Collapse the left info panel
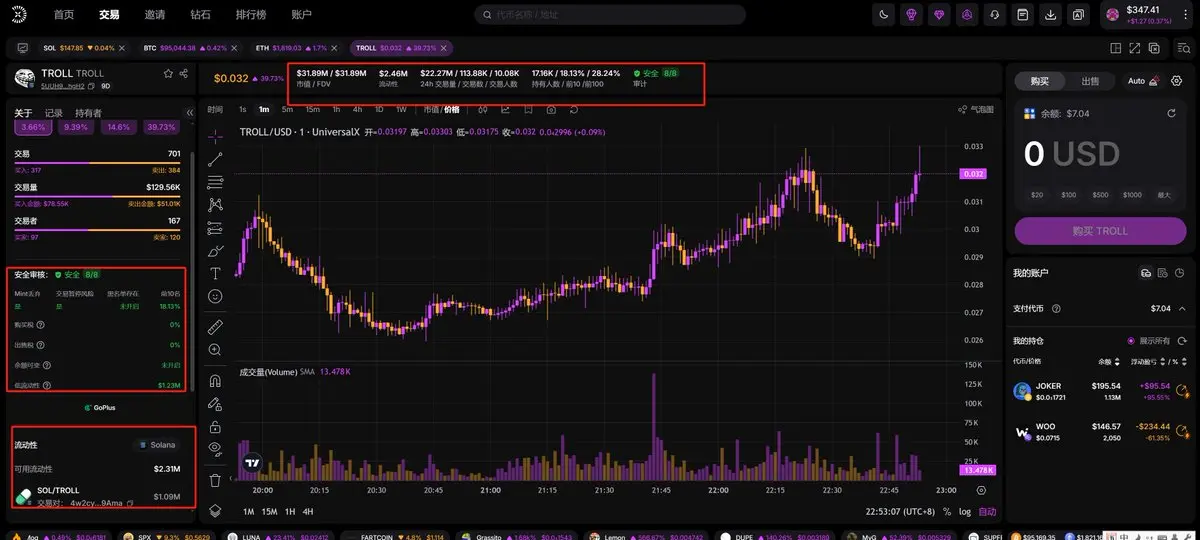The width and height of the screenshot is (1200, 540). tap(190, 113)
